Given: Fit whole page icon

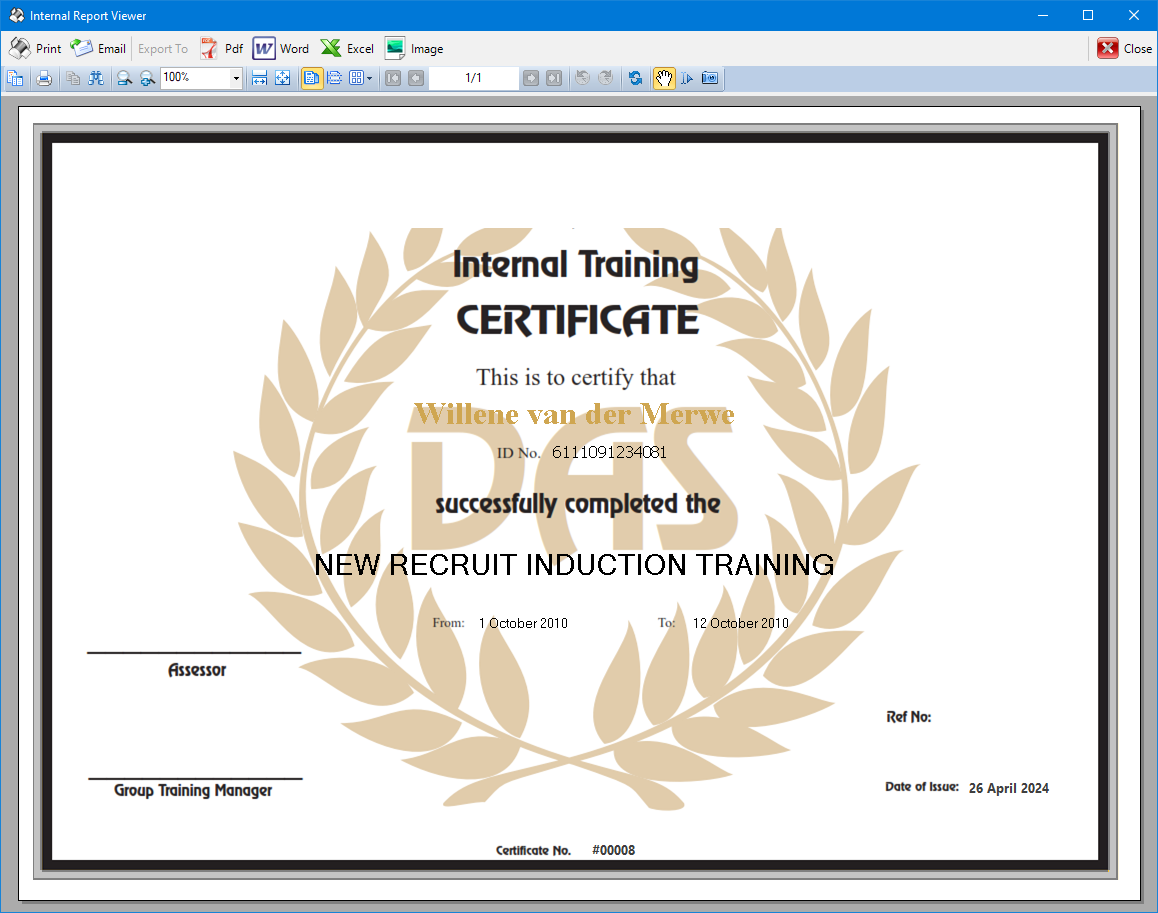Looking at the screenshot, I should coord(282,78).
